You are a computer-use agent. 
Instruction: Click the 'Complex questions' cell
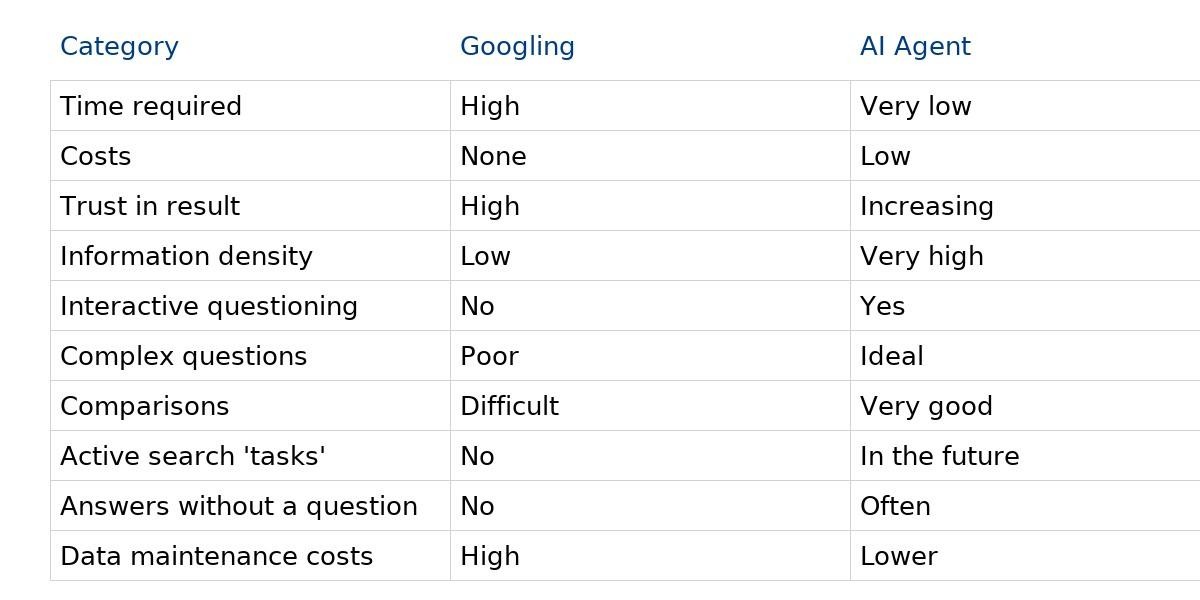pos(183,356)
